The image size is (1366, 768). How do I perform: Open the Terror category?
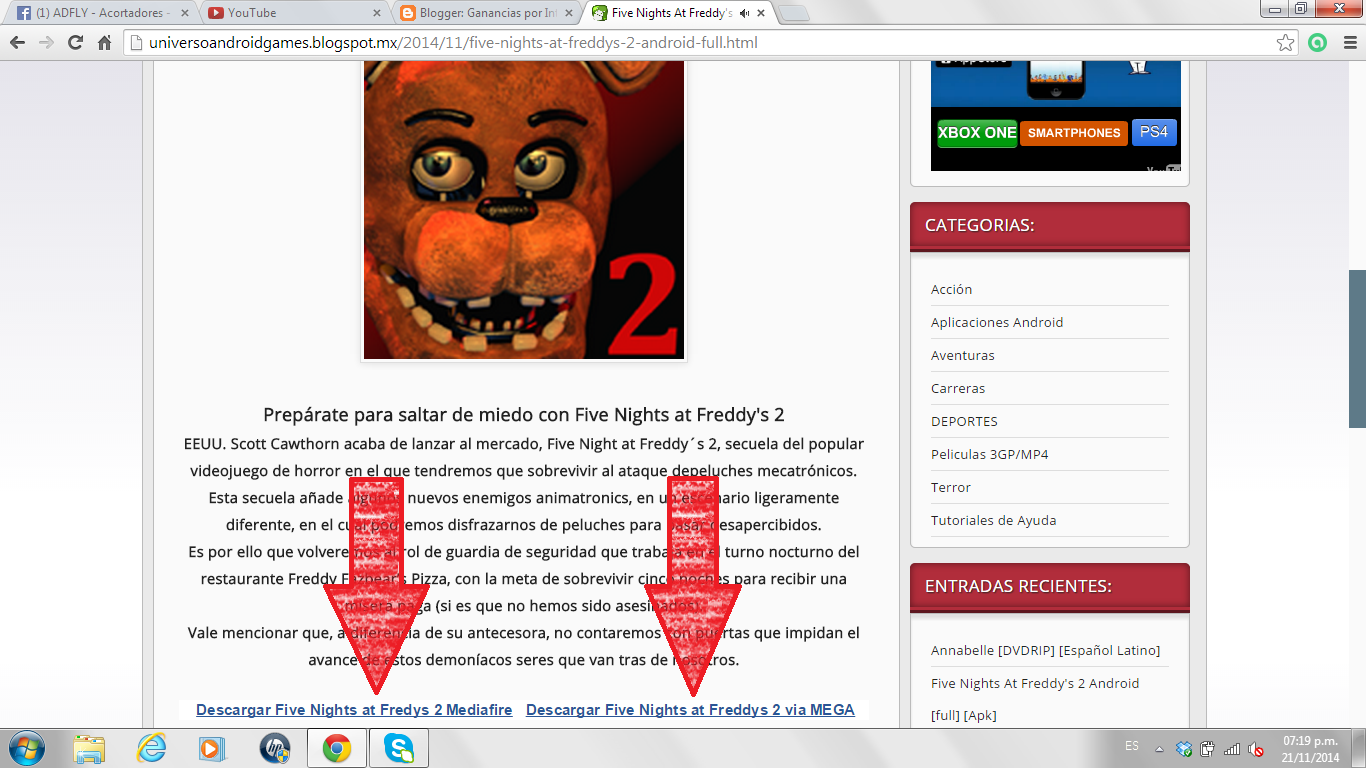[951, 487]
